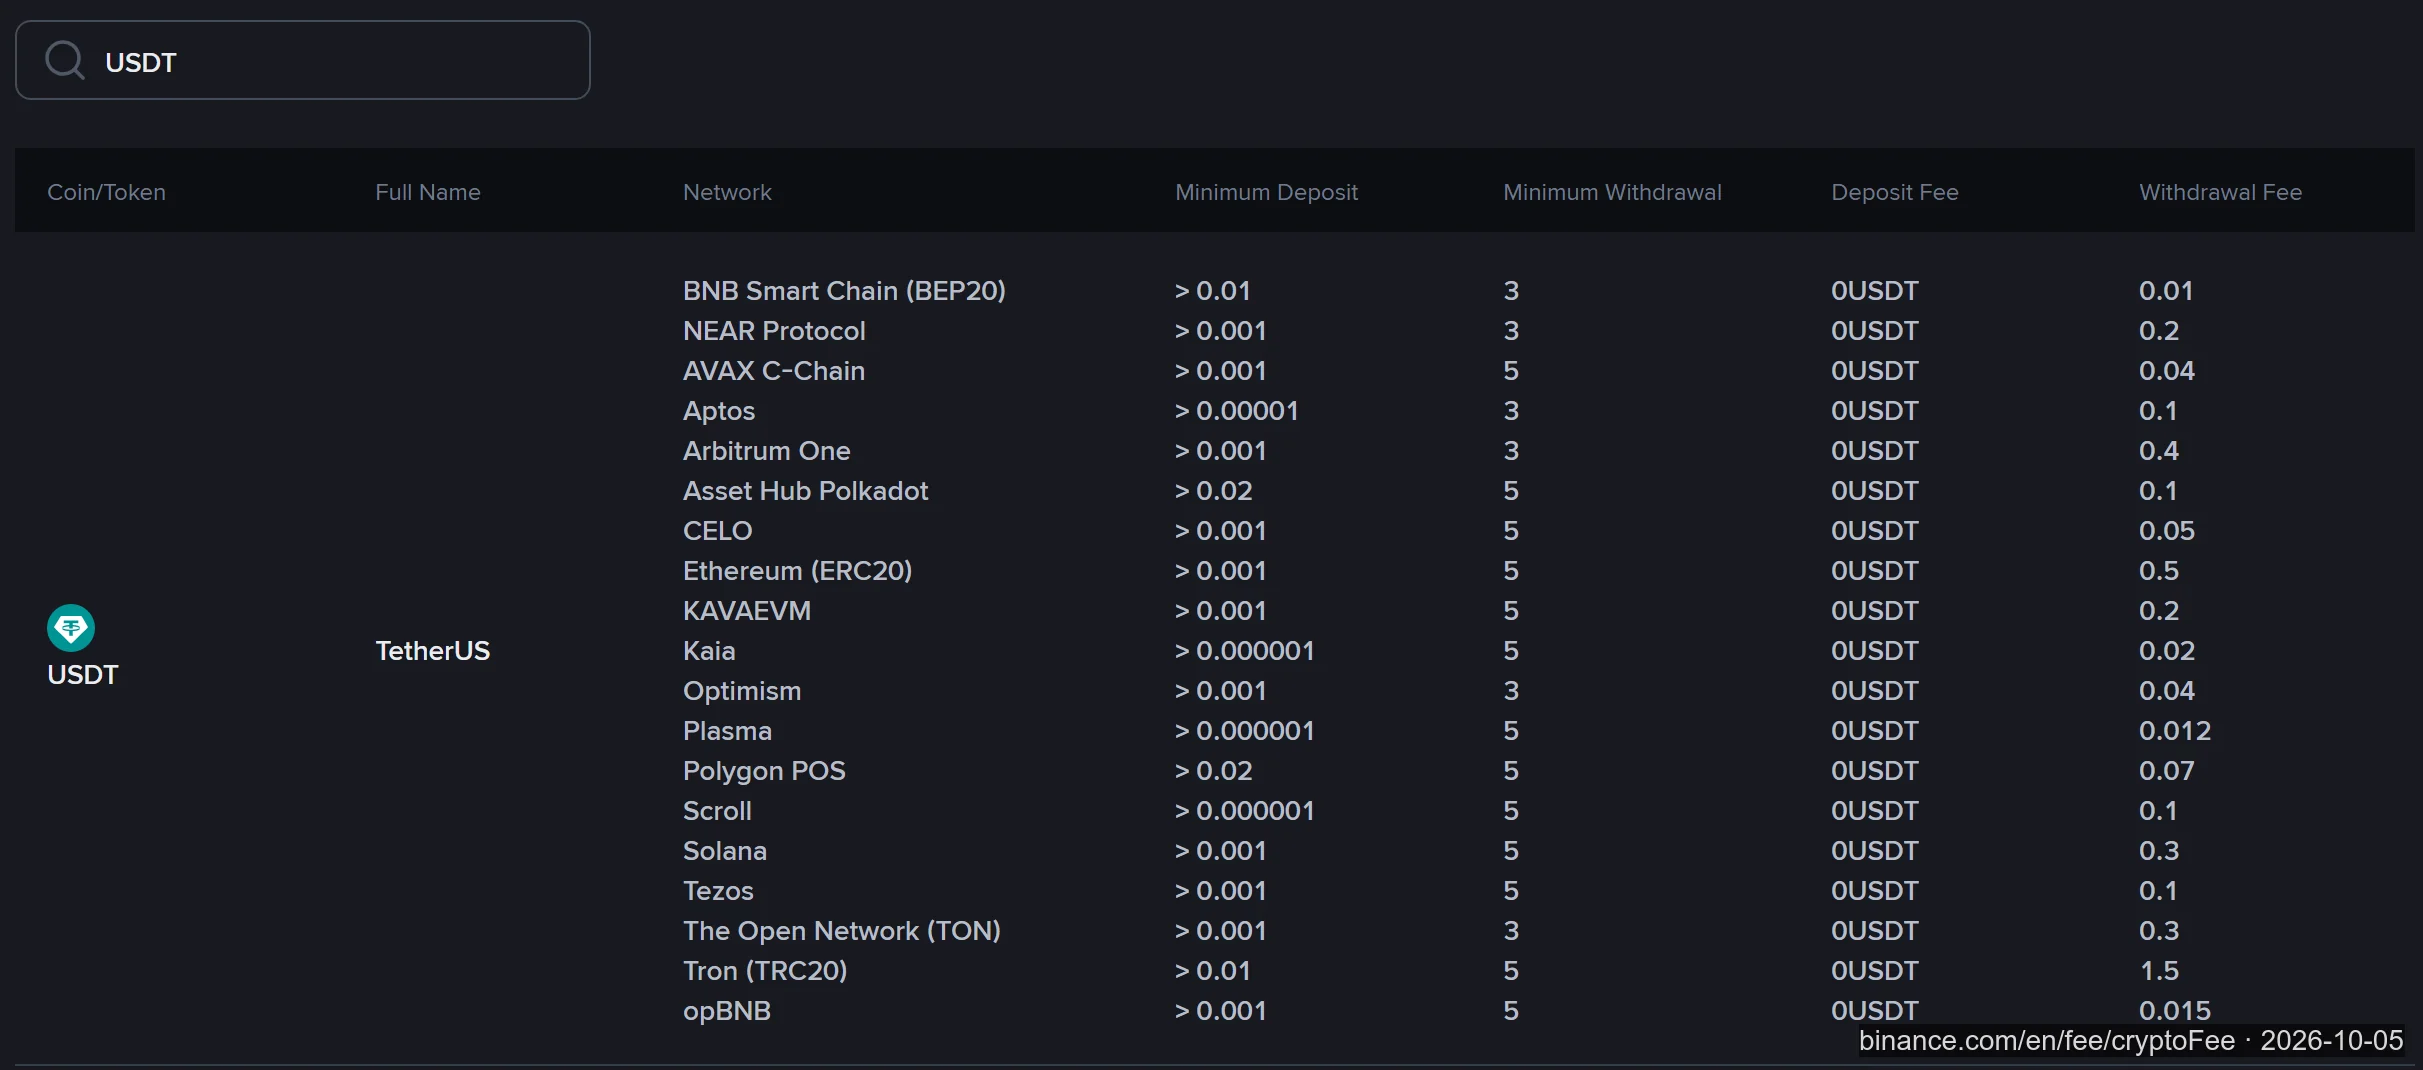Screen dimensions: 2423x1070
Task: Click Asset Hub Polkadot minimum deposit > 0.02
Action: pos(1213,491)
